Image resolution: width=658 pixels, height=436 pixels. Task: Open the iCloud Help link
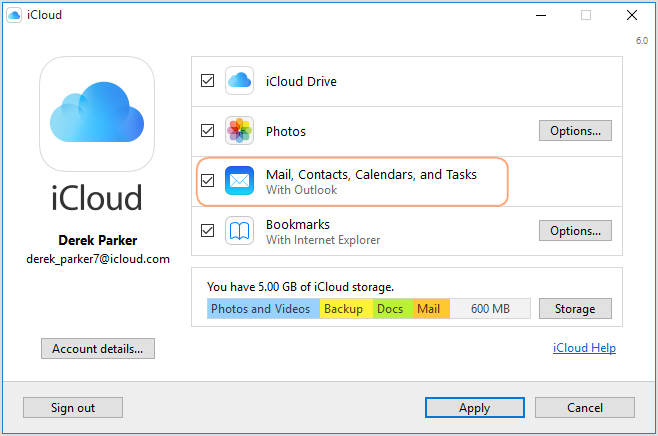click(584, 348)
